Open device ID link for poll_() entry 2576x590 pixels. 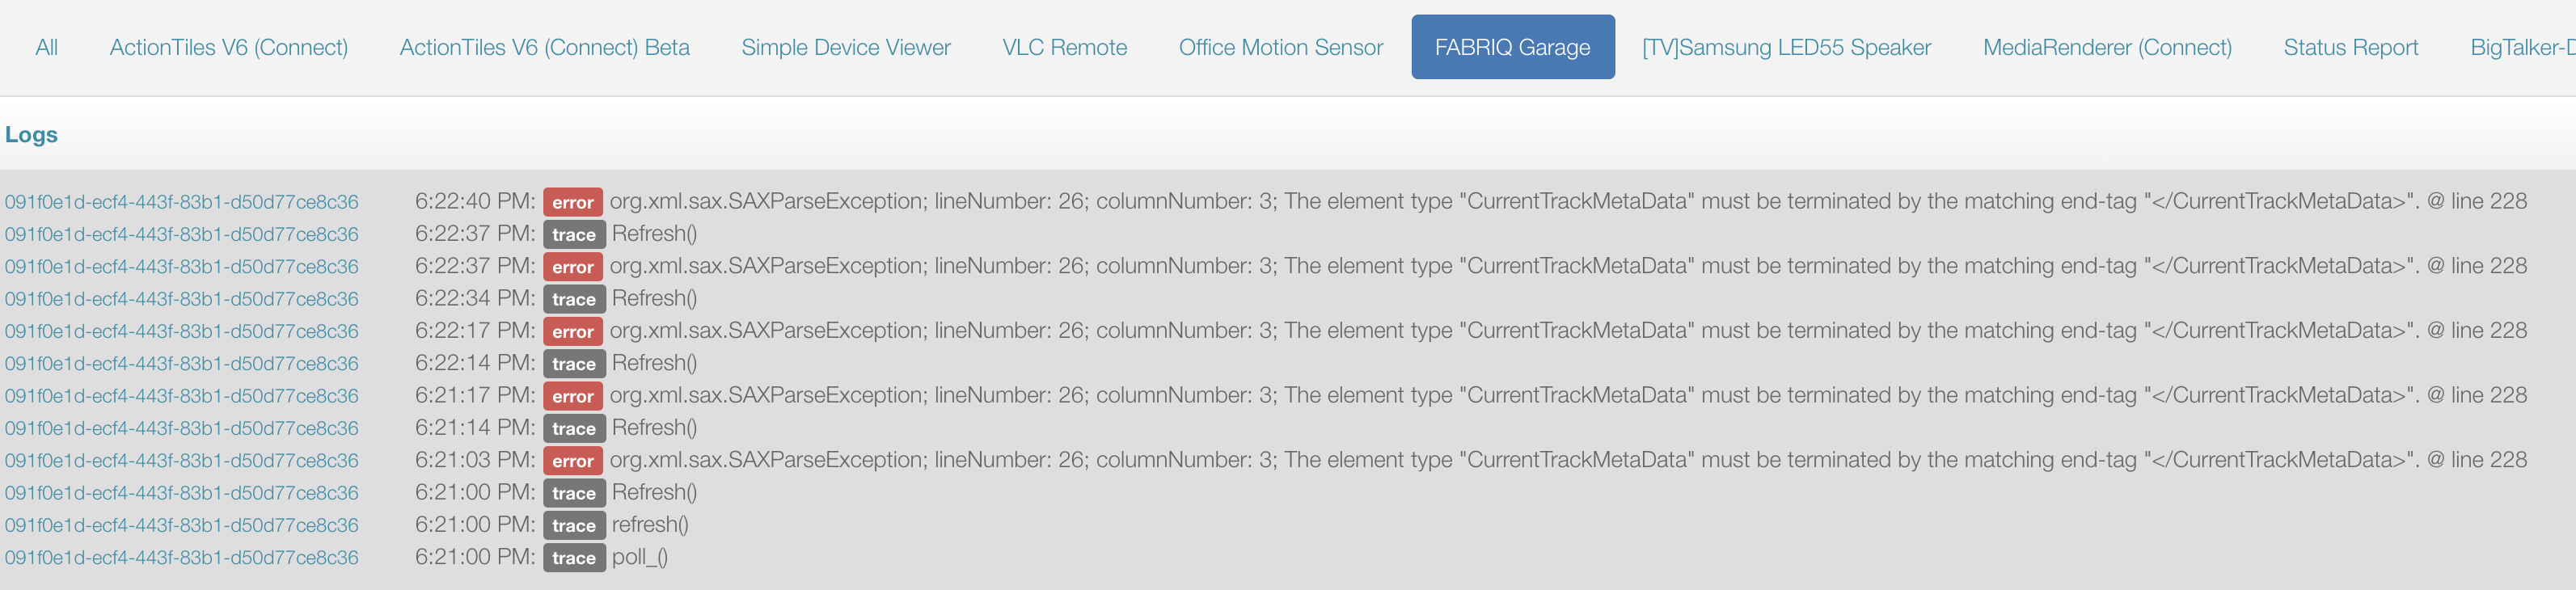[x=182, y=558]
